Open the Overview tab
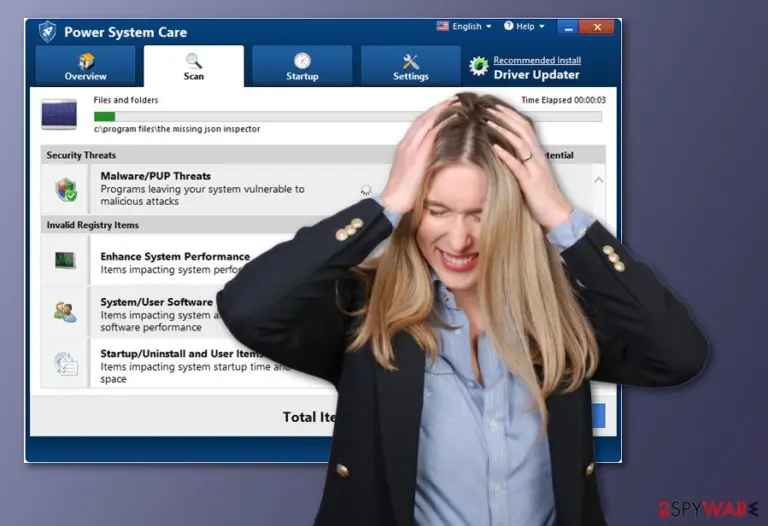768x526 pixels. 85,66
